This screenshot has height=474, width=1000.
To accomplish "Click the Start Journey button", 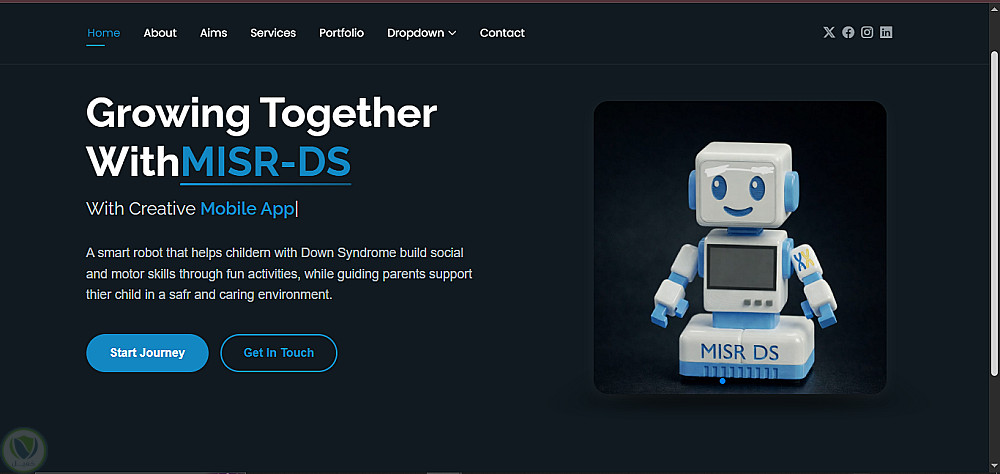I will (147, 353).
